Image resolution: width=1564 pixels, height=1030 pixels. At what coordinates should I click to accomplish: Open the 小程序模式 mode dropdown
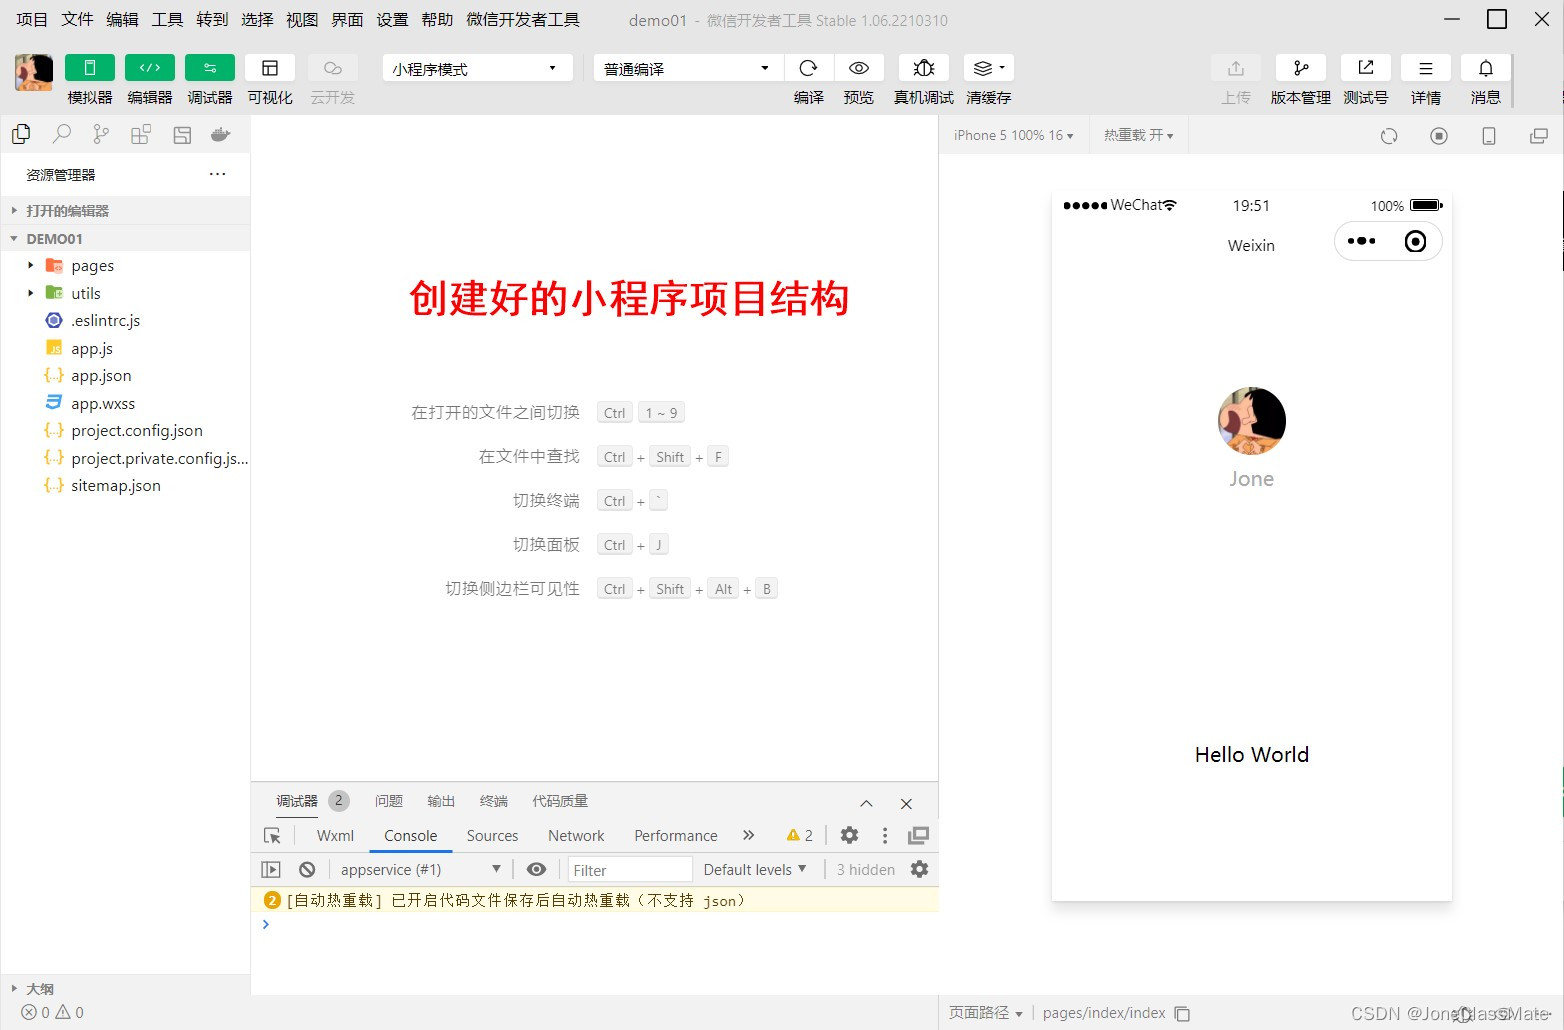476,68
